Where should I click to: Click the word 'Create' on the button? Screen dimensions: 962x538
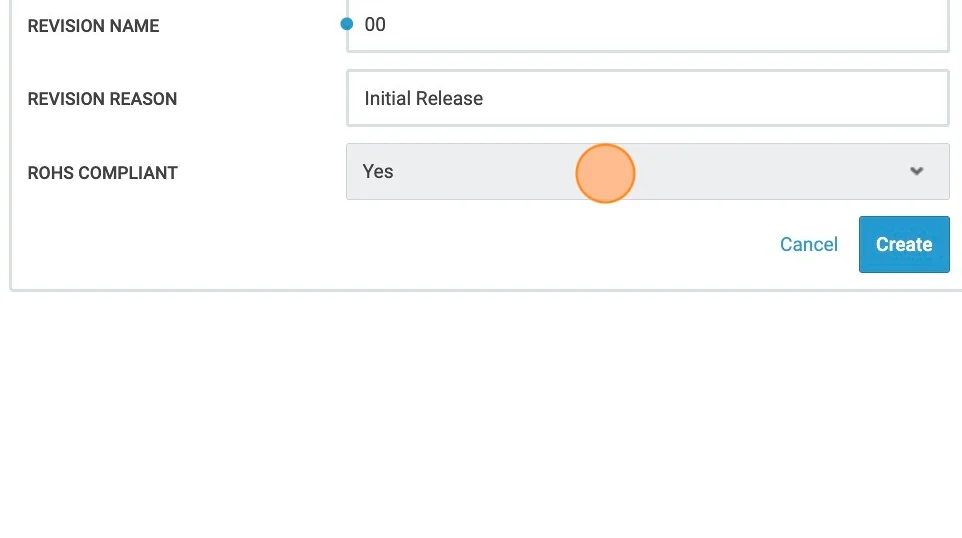[x=904, y=244]
